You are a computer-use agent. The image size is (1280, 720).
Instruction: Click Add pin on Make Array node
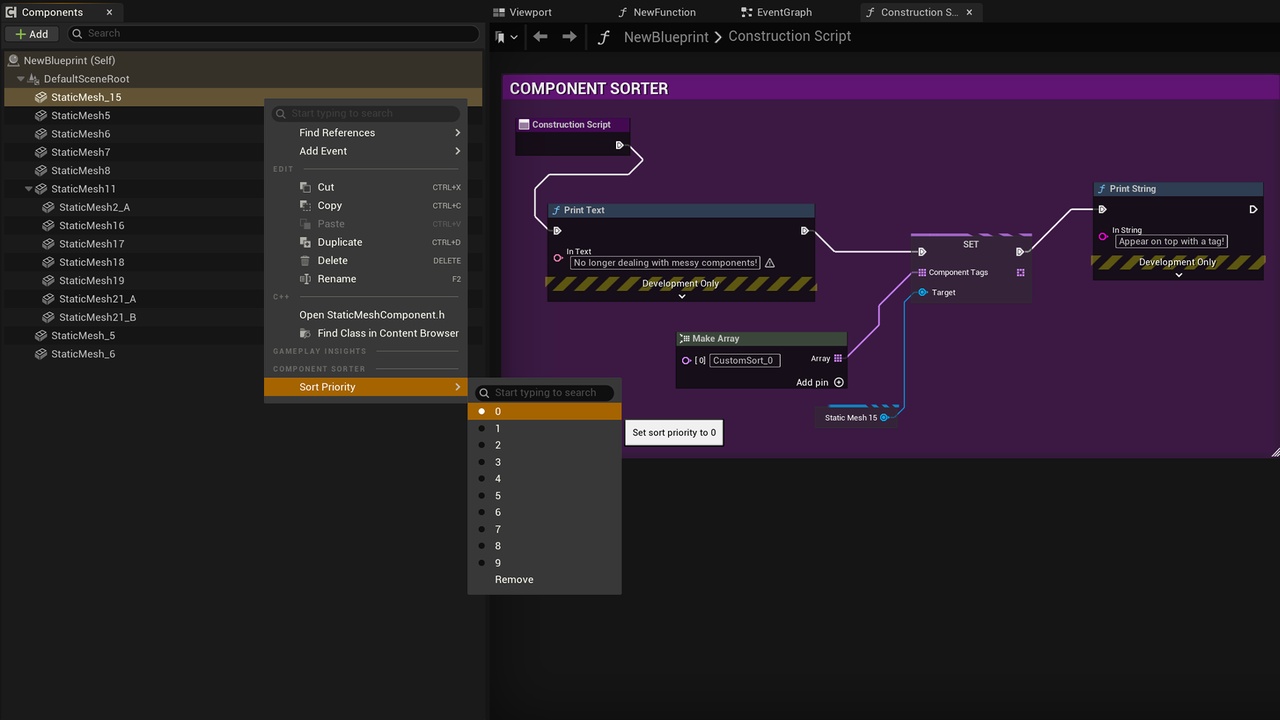[820, 382]
